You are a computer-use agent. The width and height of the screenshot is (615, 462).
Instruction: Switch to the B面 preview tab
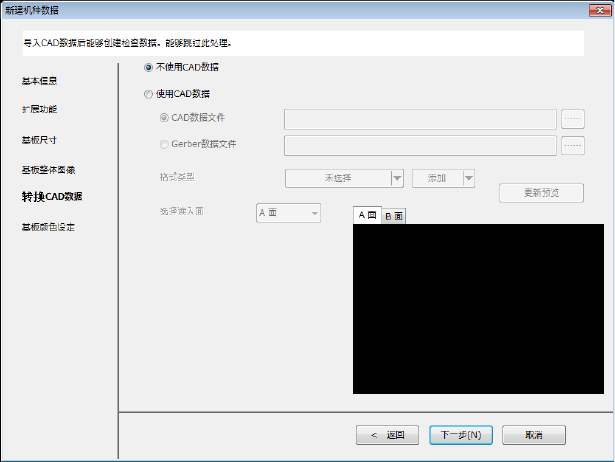pyautogui.click(x=394, y=216)
